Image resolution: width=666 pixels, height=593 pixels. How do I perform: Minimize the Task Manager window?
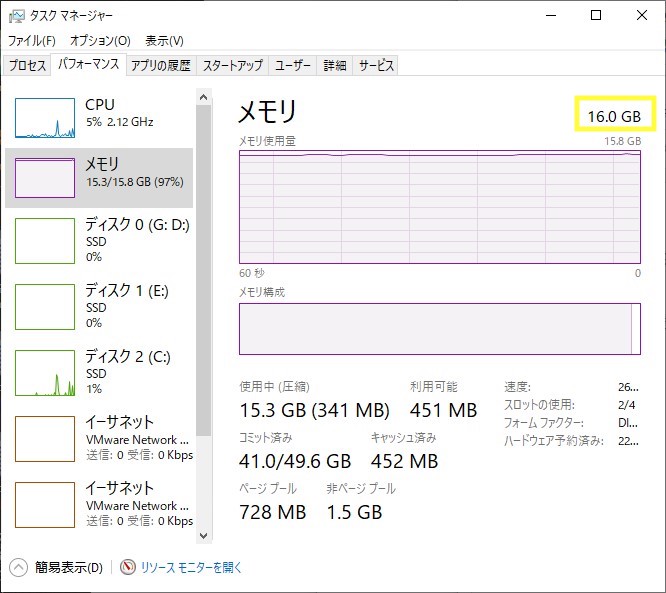tap(551, 16)
